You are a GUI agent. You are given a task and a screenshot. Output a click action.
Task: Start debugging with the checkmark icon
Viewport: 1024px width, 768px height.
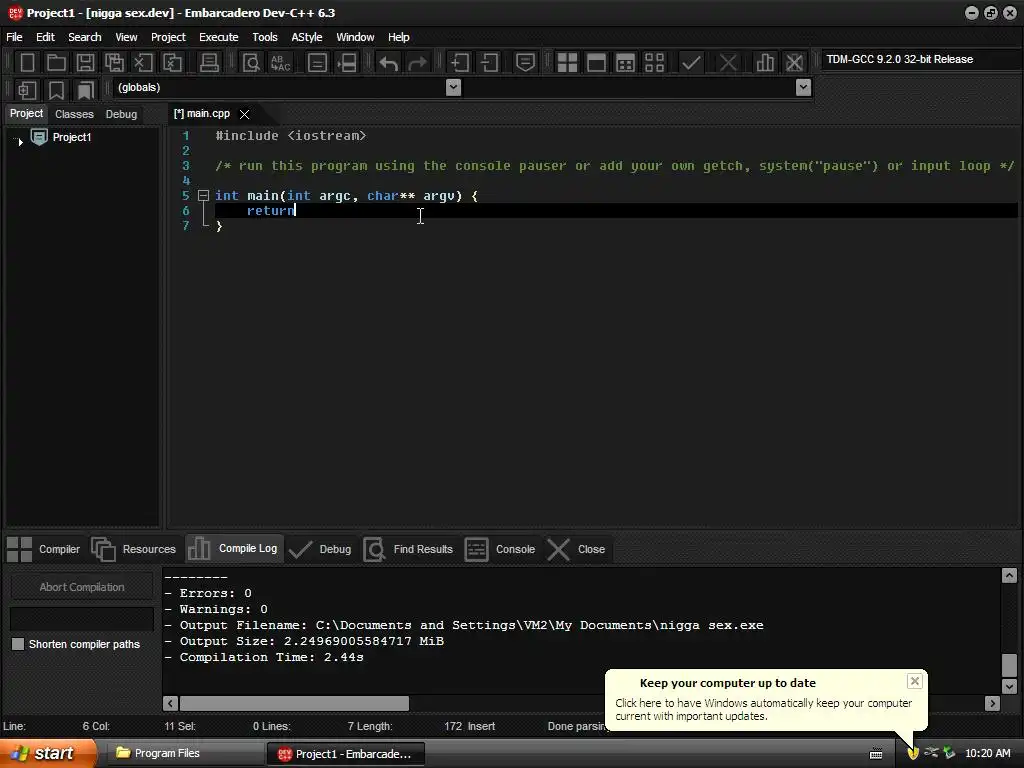pos(691,63)
